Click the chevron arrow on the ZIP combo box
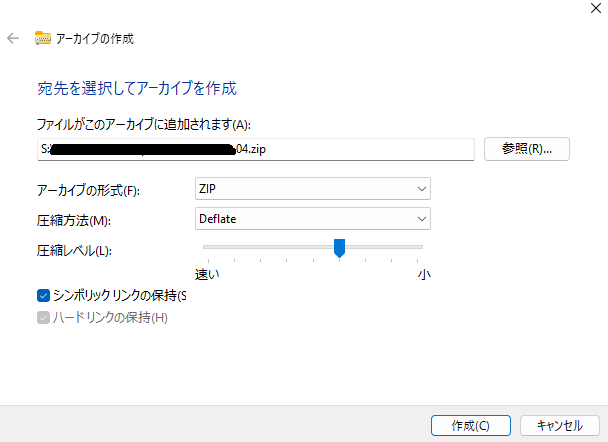 (x=420, y=189)
